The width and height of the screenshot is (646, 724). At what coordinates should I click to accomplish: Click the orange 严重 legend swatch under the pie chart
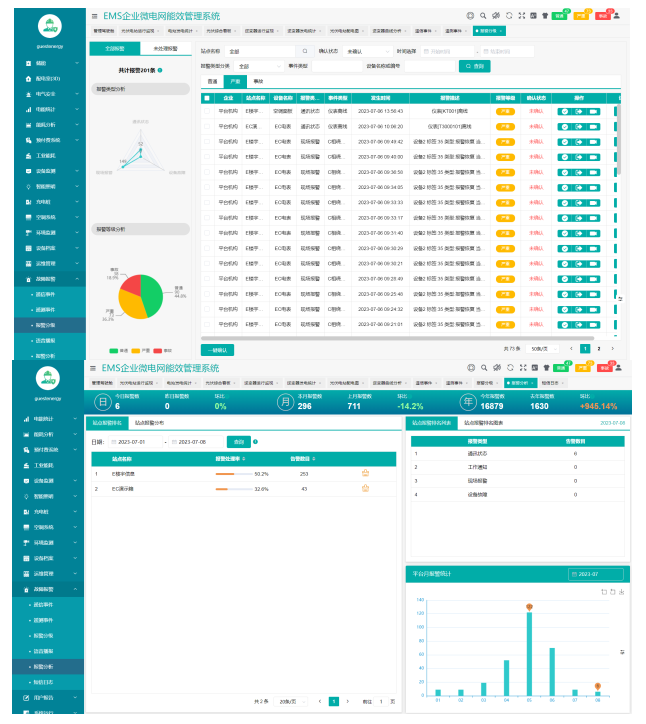pos(137,350)
